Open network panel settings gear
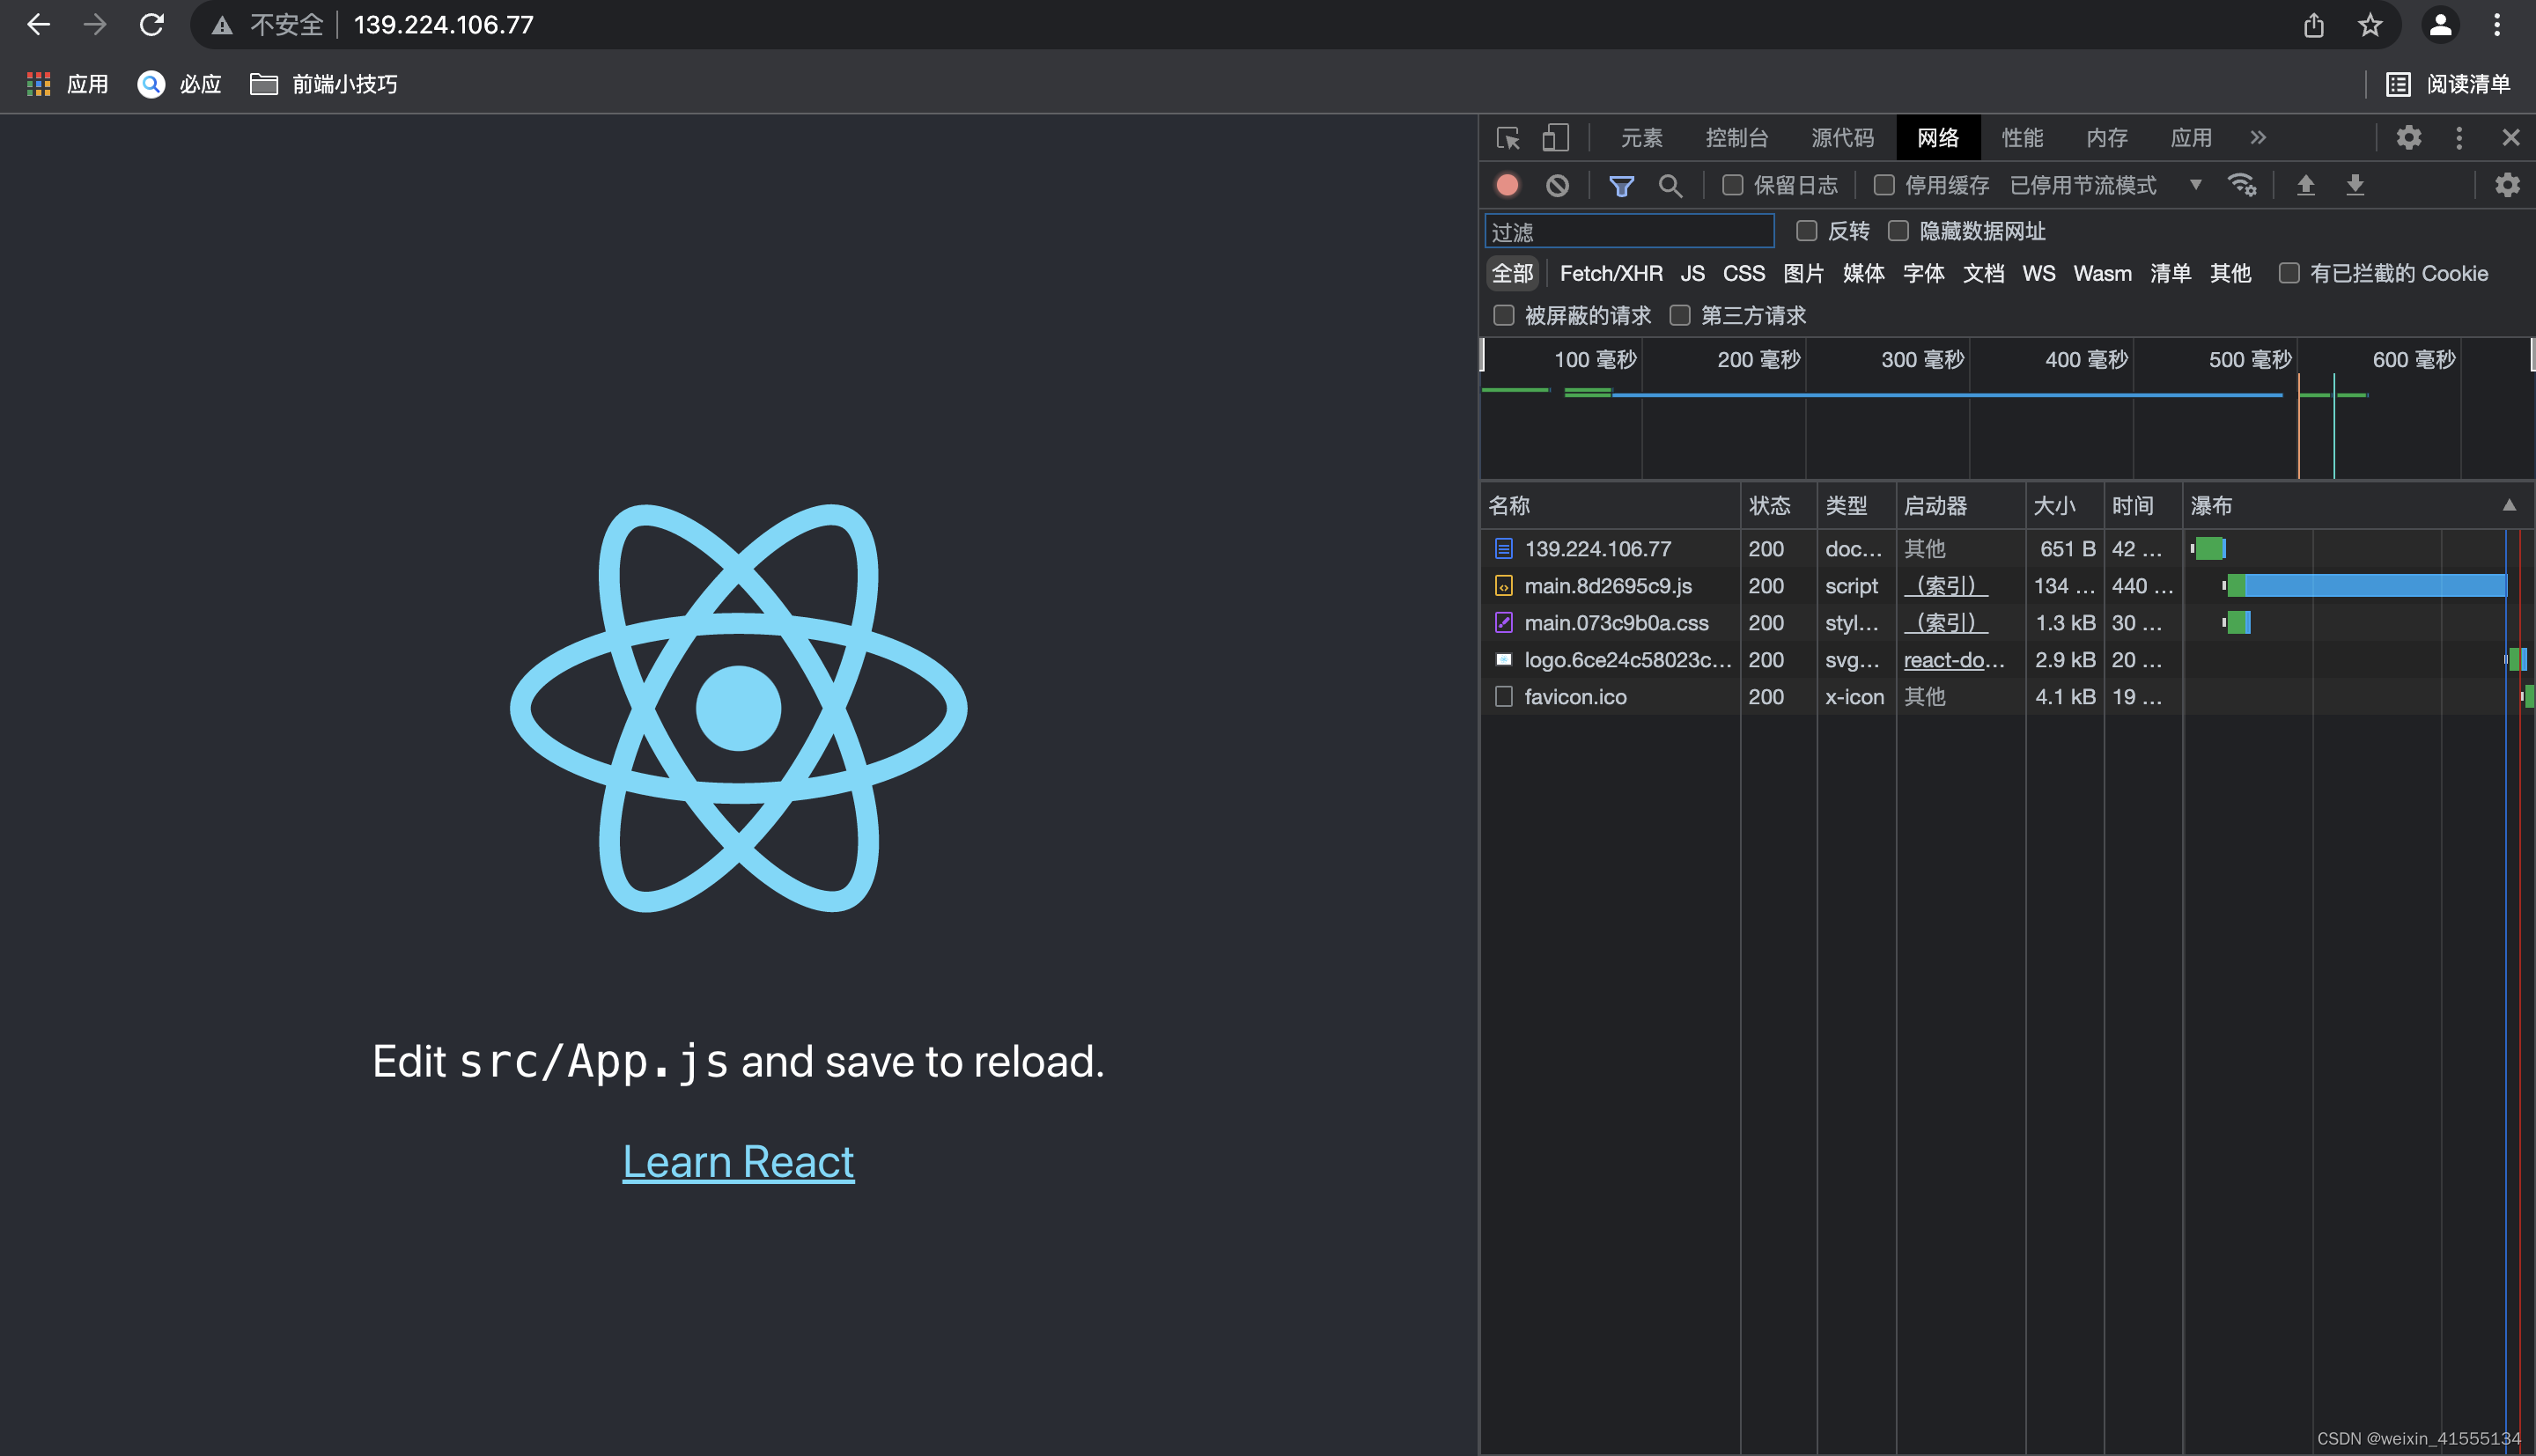The image size is (2536, 1456). click(x=2507, y=185)
